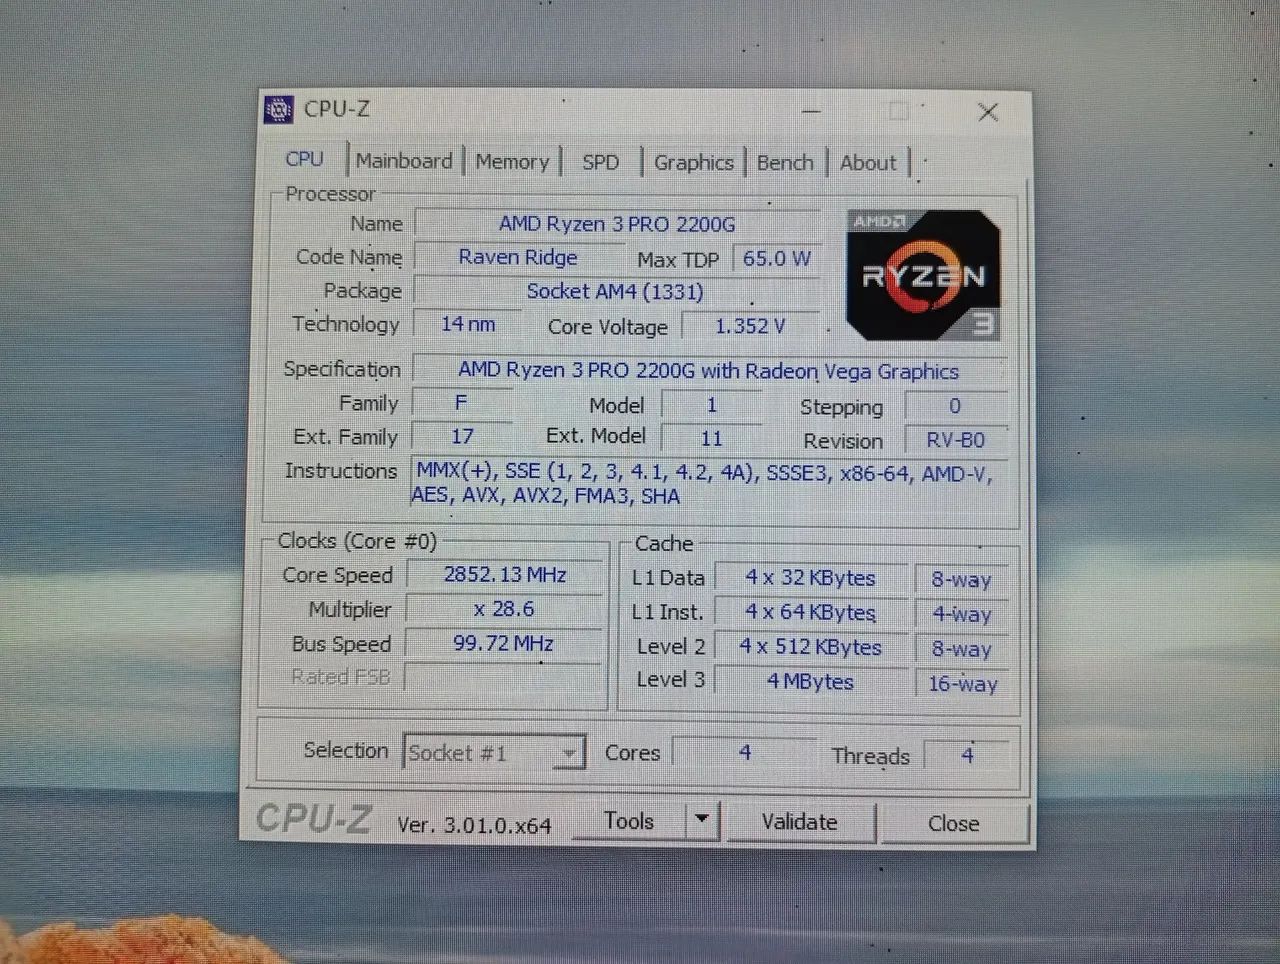The image size is (1280, 964).
Task: Open the Socket #1 selection combo box
Action: pyautogui.click(x=494, y=752)
